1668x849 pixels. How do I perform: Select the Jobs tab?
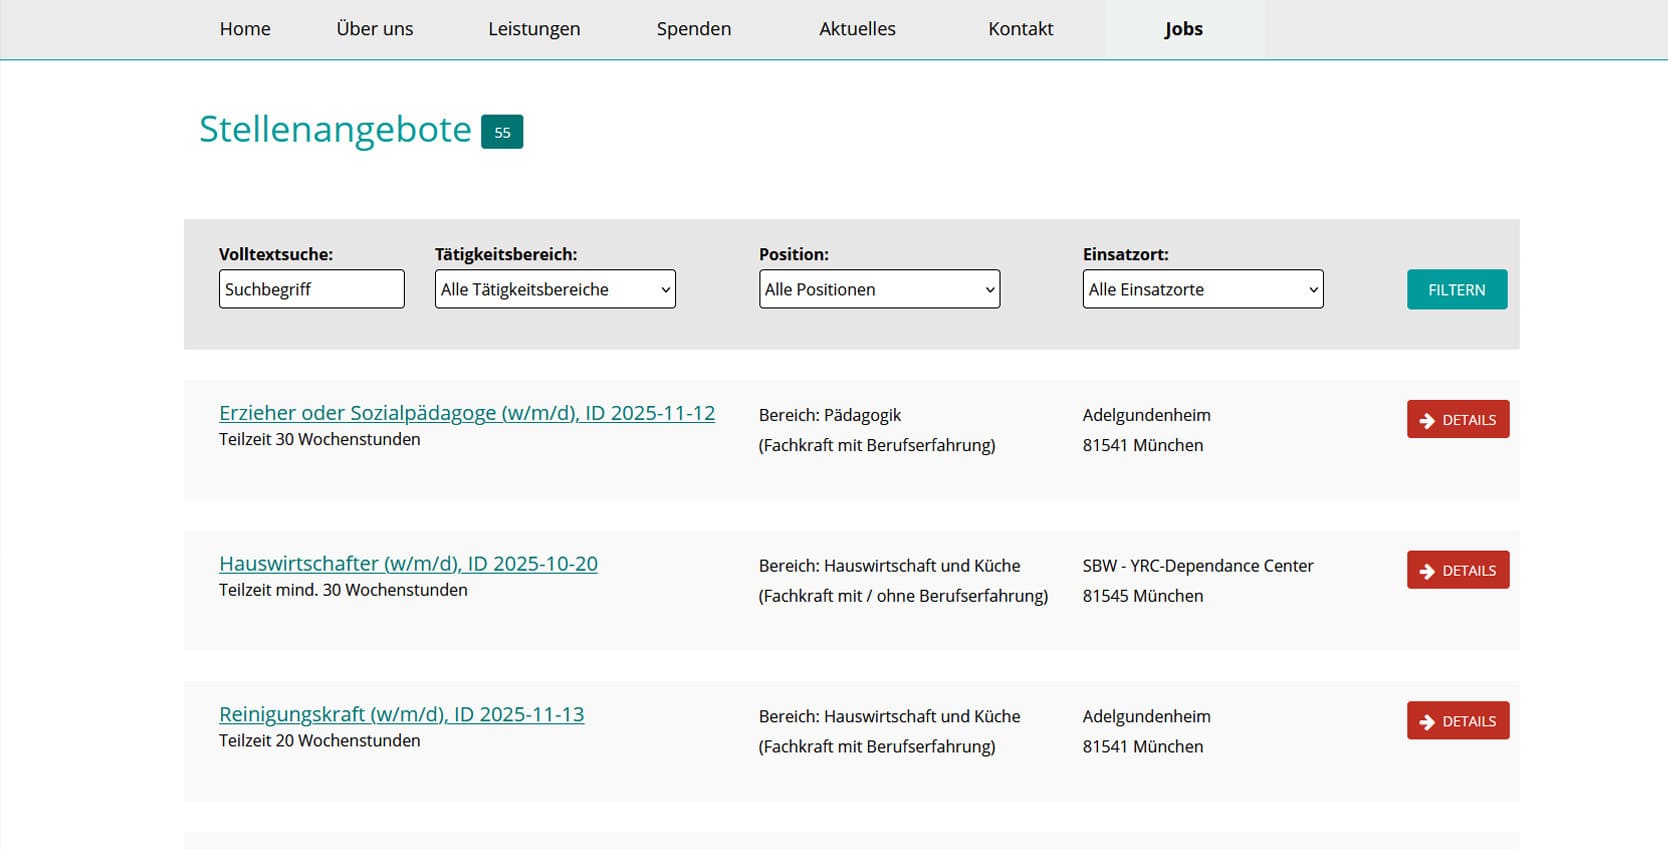pyautogui.click(x=1183, y=29)
